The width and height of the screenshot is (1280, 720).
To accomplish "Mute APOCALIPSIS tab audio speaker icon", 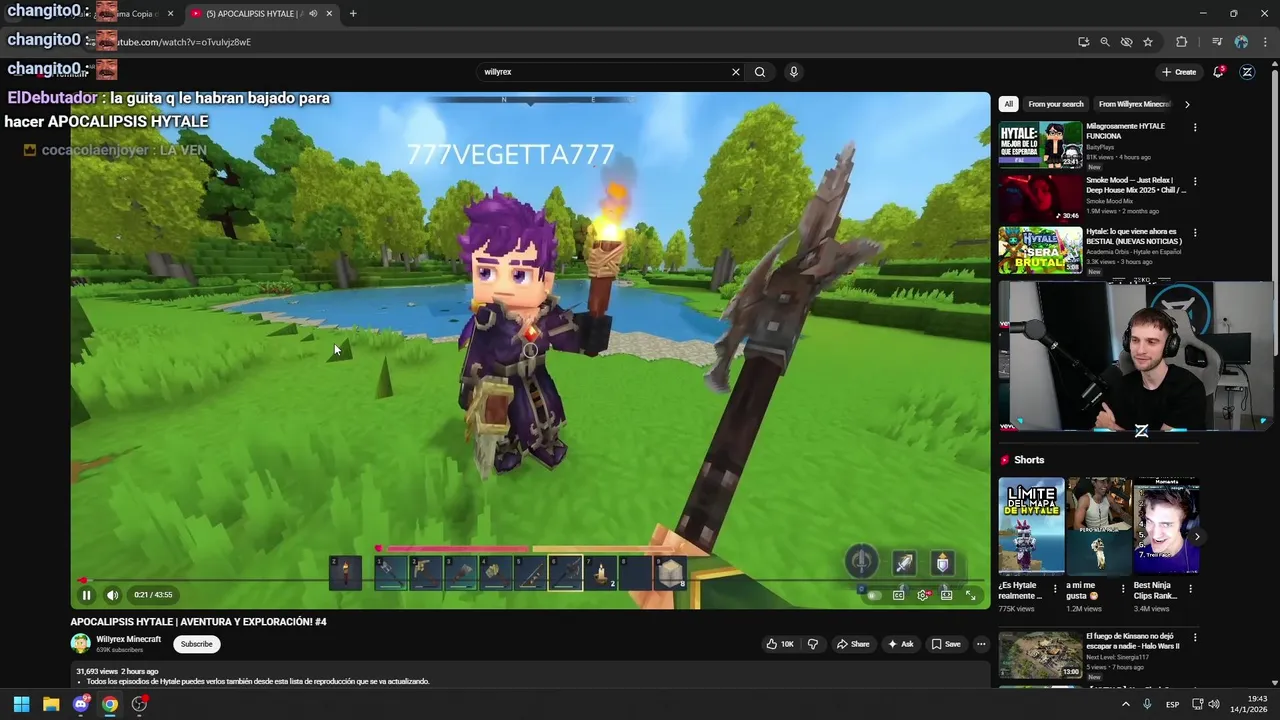I will pyautogui.click(x=313, y=14).
